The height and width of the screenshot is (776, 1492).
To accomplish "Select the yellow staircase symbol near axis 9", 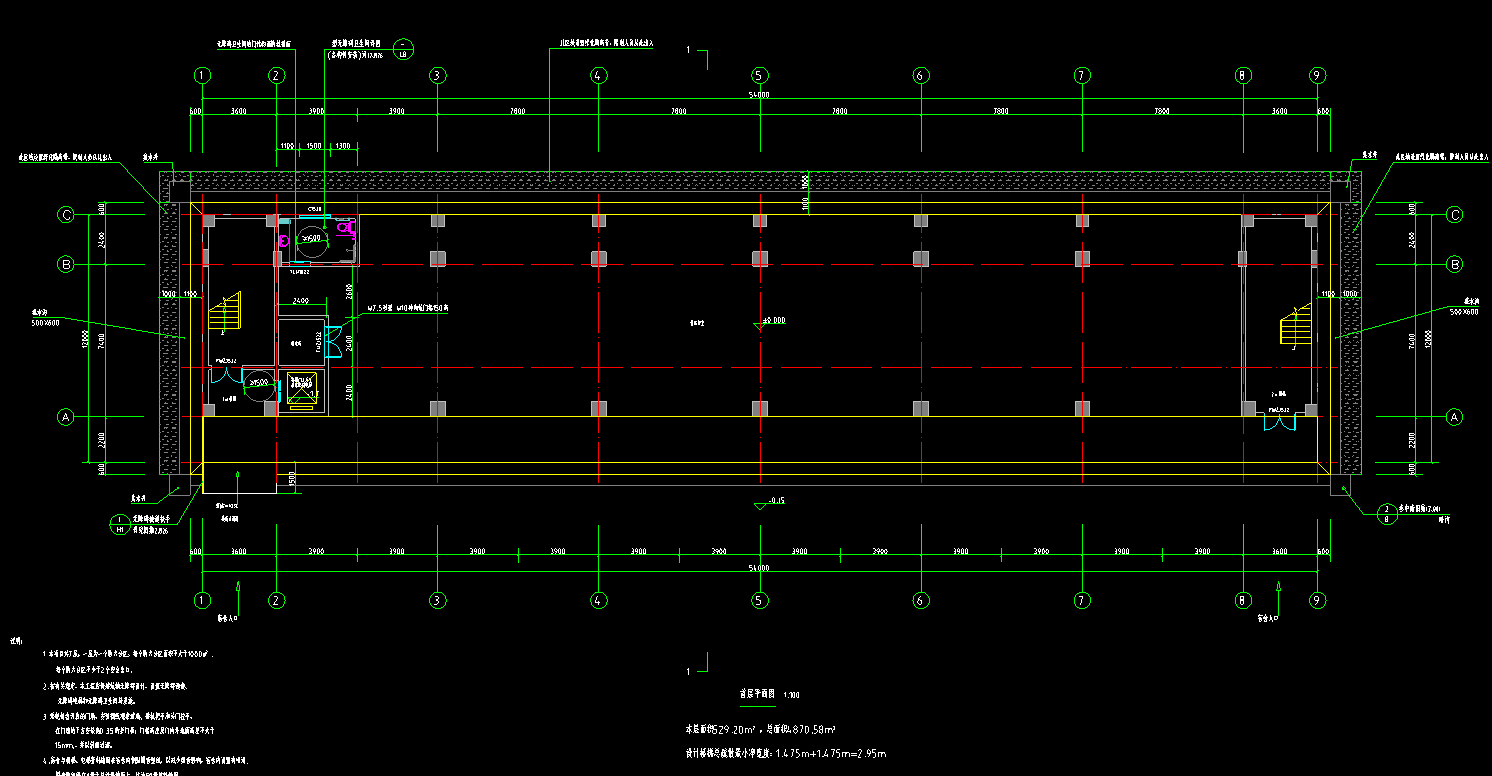I will tap(1295, 326).
